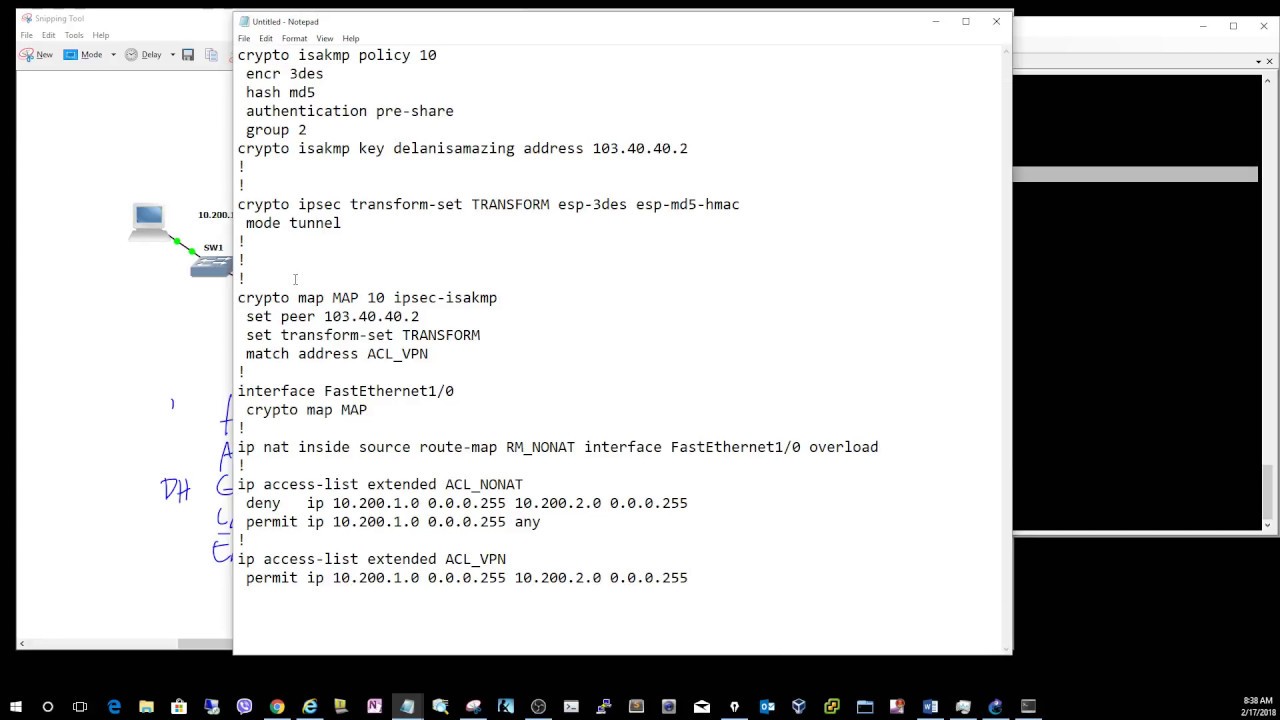Open the Snipping Tool File menu

pos(27,35)
